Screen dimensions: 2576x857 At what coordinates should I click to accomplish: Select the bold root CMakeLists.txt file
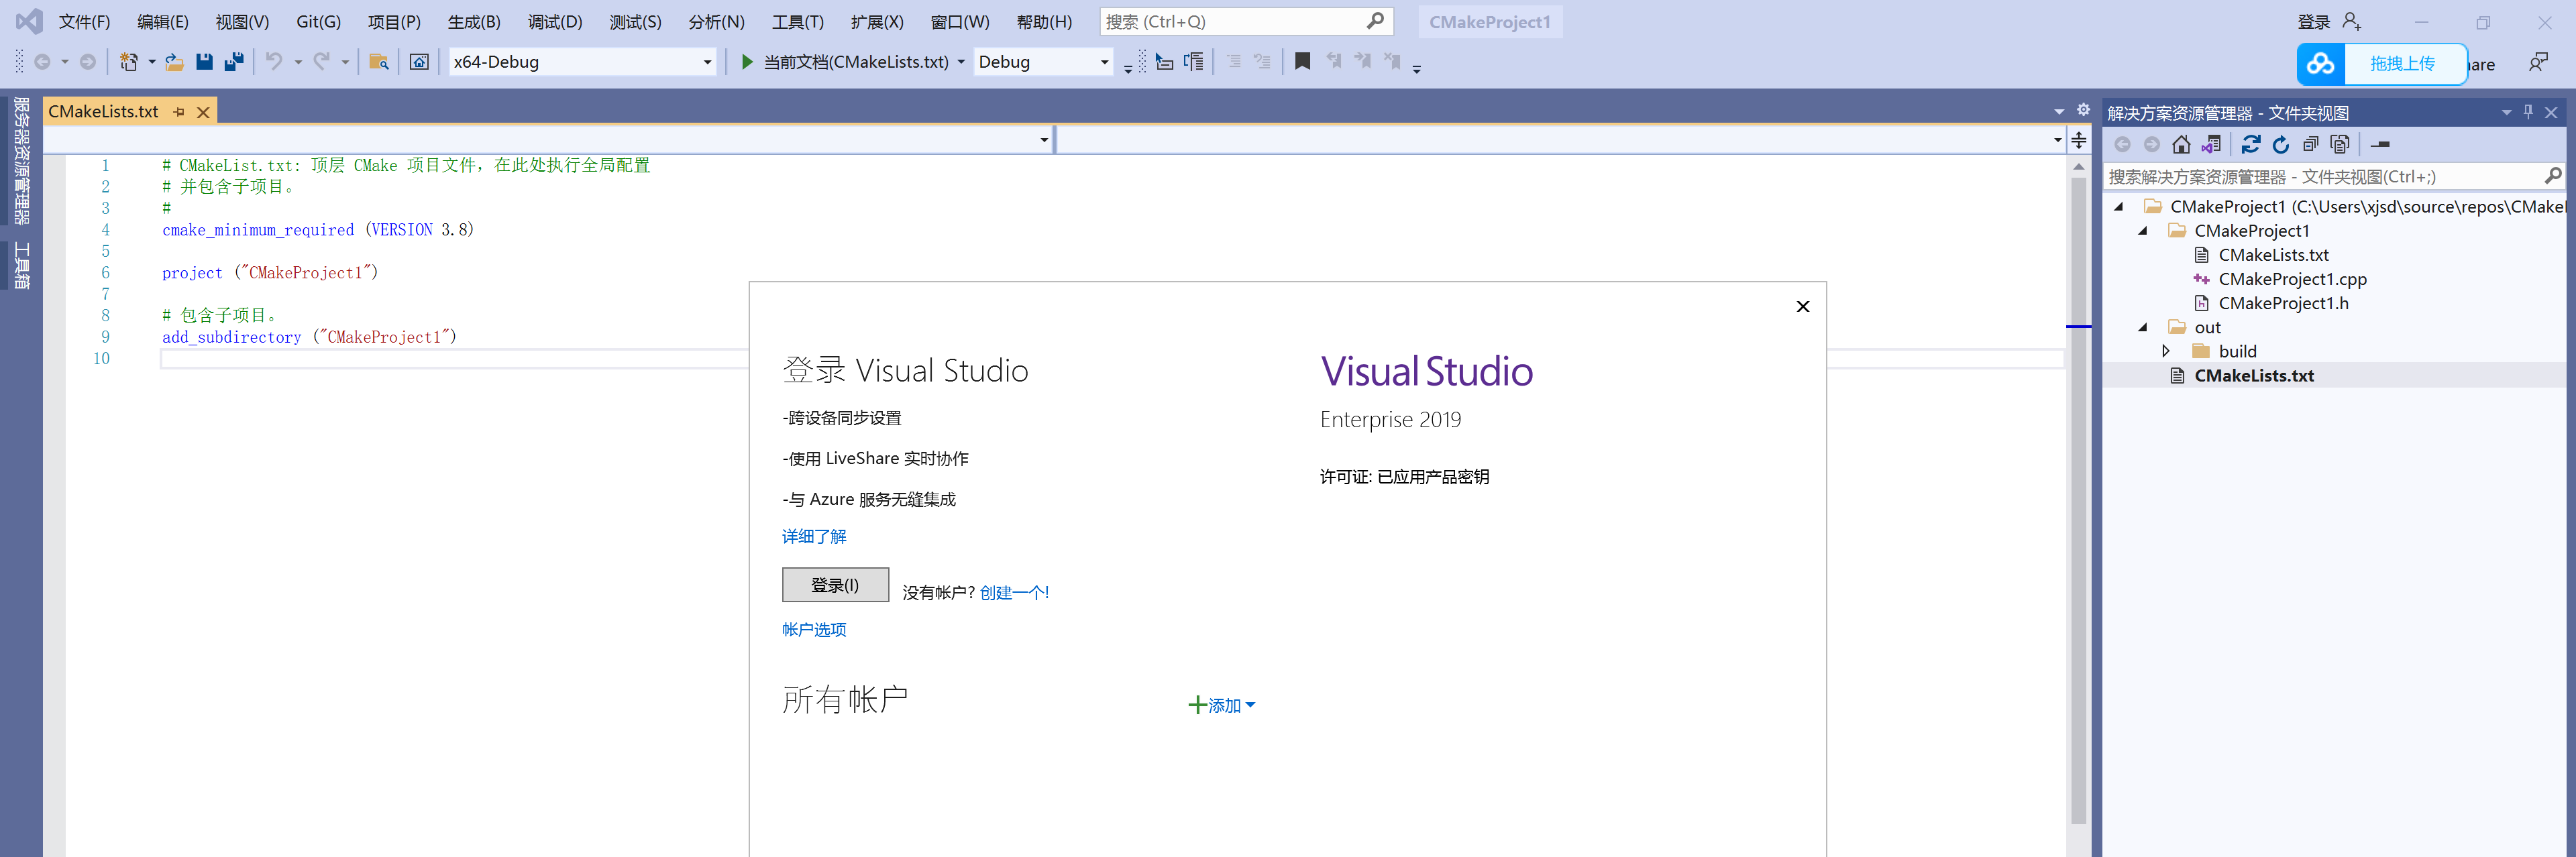click(2253, 376)
